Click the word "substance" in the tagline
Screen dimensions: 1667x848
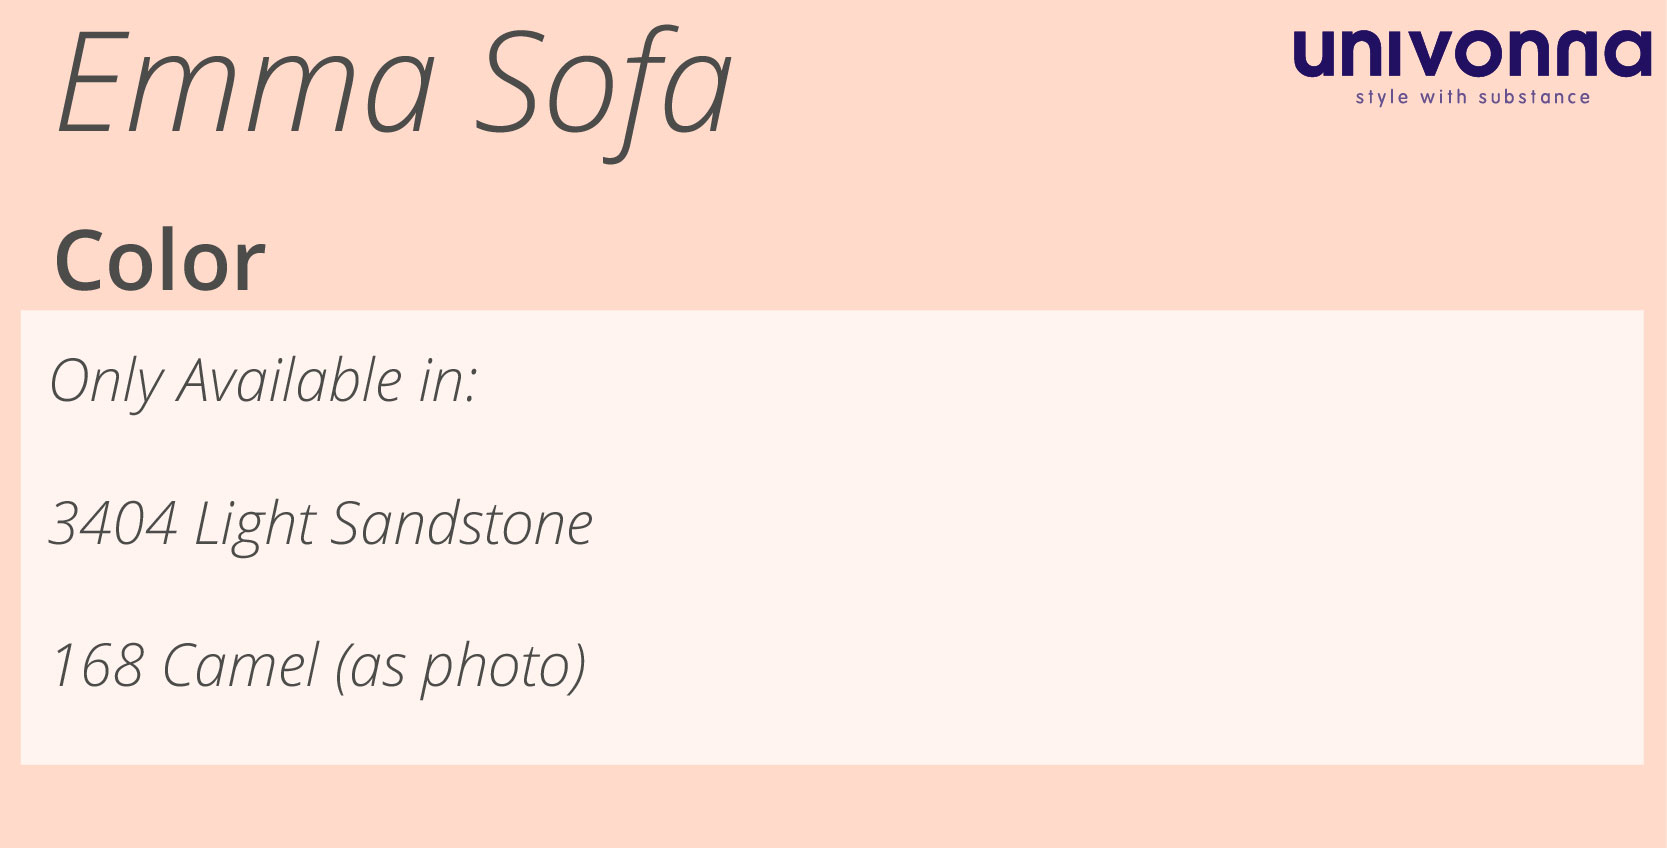1534,97
